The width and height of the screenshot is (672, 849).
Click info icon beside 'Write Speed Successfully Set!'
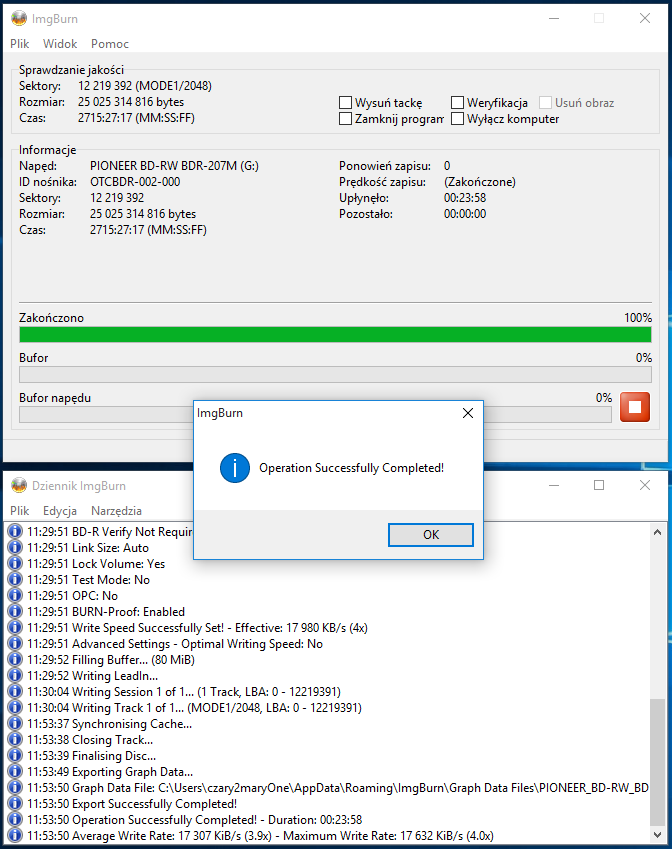click(15, 628)
